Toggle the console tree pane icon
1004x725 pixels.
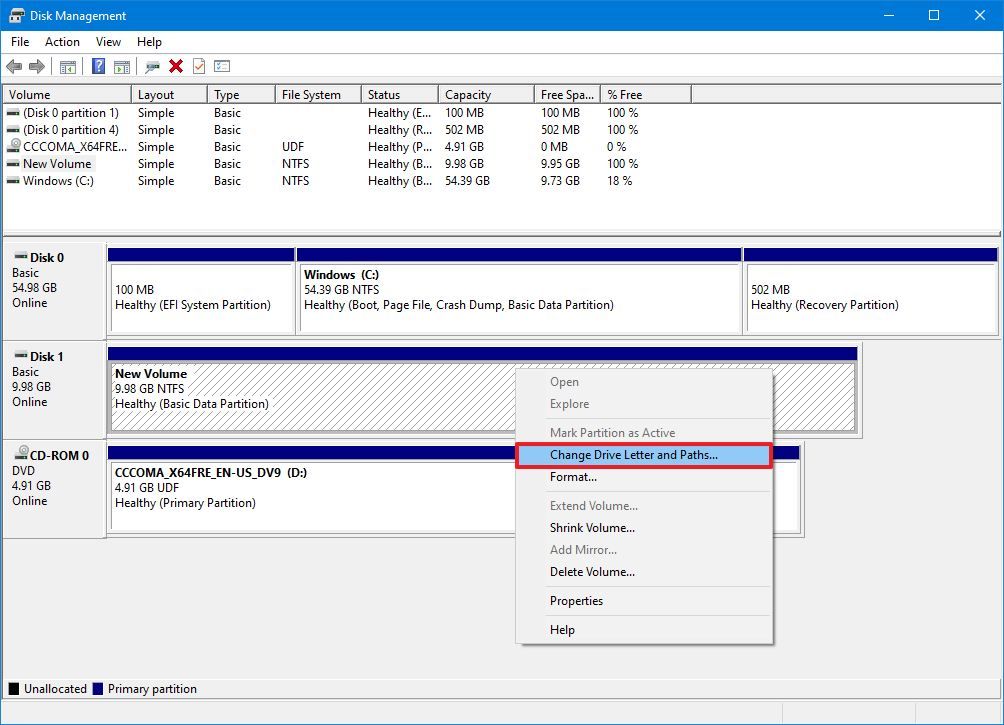point(68,66)
